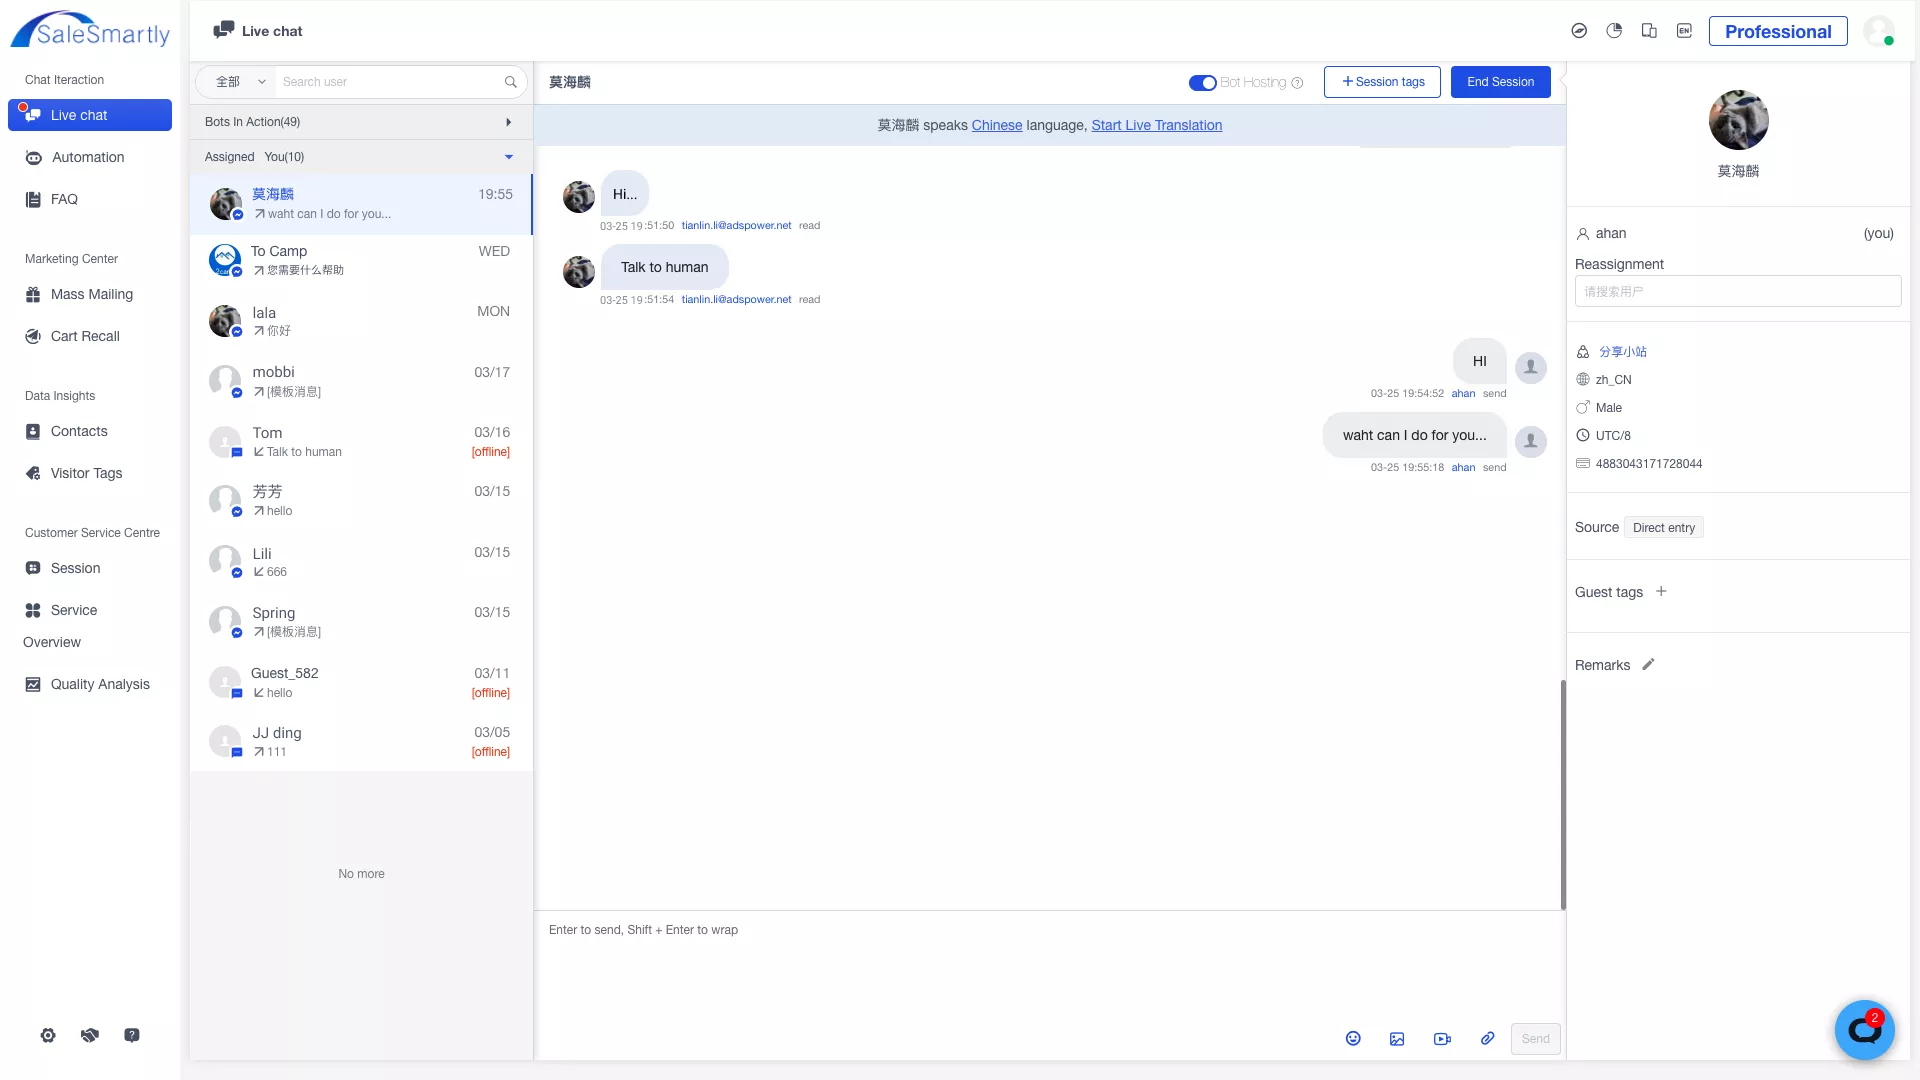This screenshot has height=1080, width=1920.
Task: Click tianlin.li@adspower.net under the Hi... message
Action: [736, 226]
